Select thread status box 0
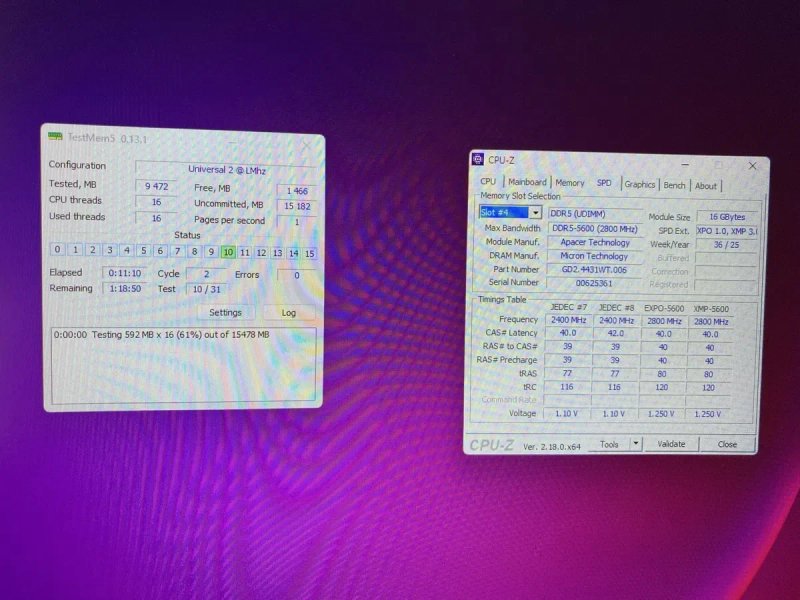The width and height of the screenshot is (800, 600). [x=57, y=249]
